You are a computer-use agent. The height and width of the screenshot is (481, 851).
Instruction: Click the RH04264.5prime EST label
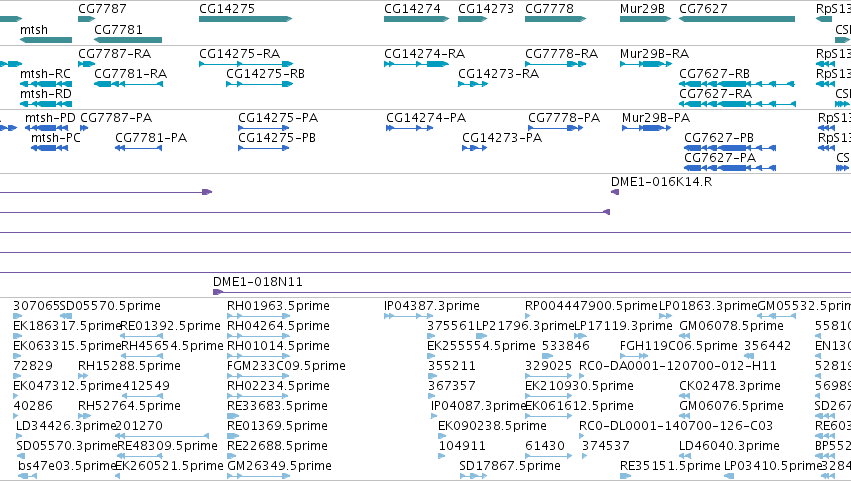tap(278, 326)
